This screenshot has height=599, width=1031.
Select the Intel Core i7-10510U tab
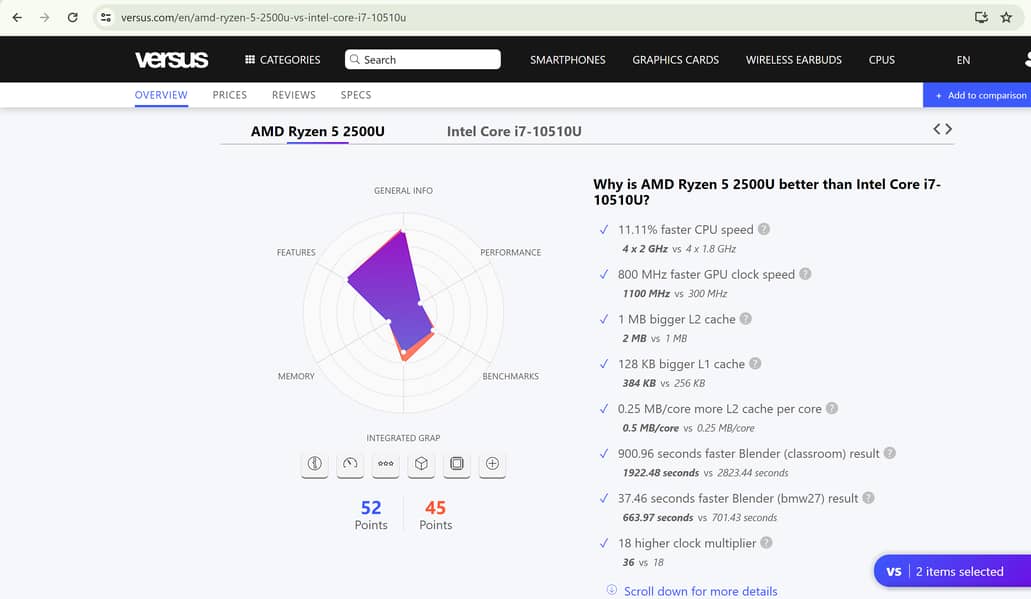(x=514, y=131)
